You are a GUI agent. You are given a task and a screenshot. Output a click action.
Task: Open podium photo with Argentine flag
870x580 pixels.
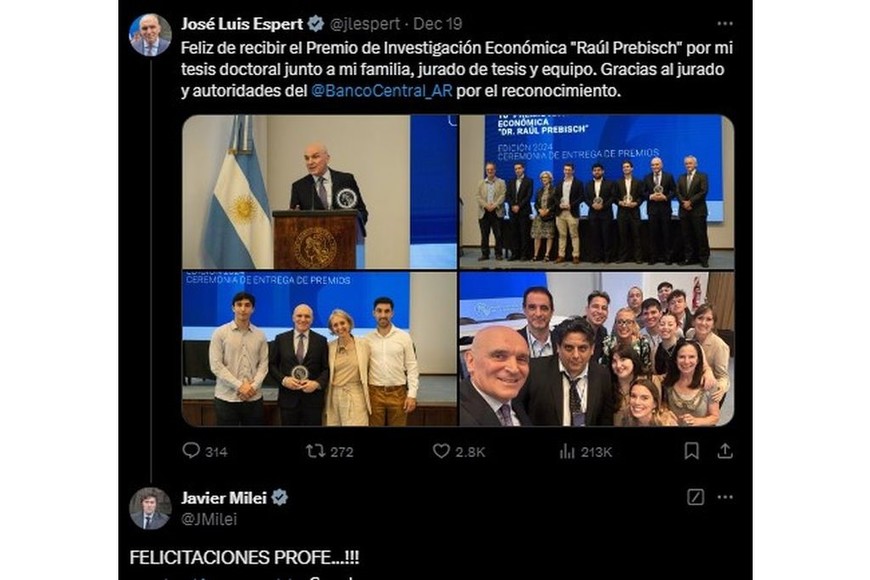(x=319, y=191)
